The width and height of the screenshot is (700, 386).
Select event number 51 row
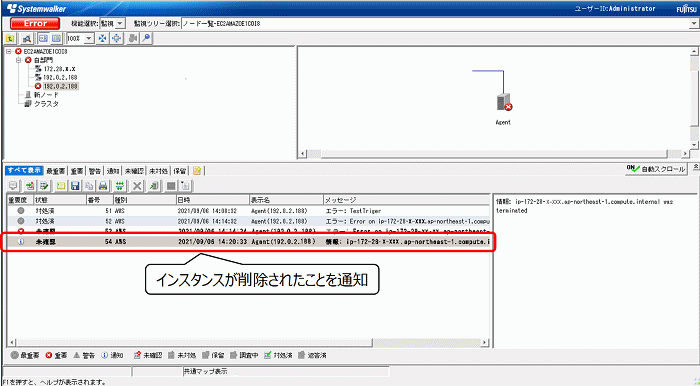click(248, 211)
